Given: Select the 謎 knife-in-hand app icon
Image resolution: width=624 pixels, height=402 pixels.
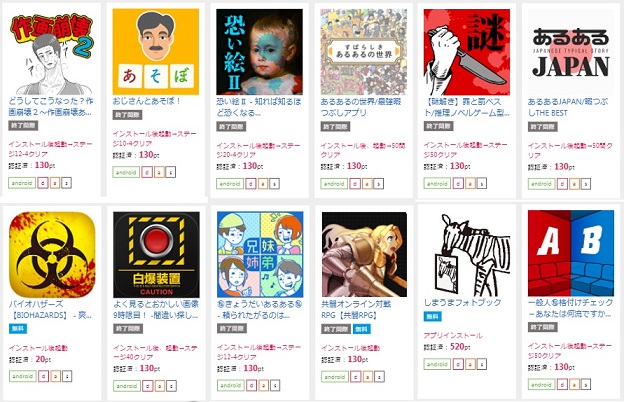Looking at the screenshot, I should point(467,52).
